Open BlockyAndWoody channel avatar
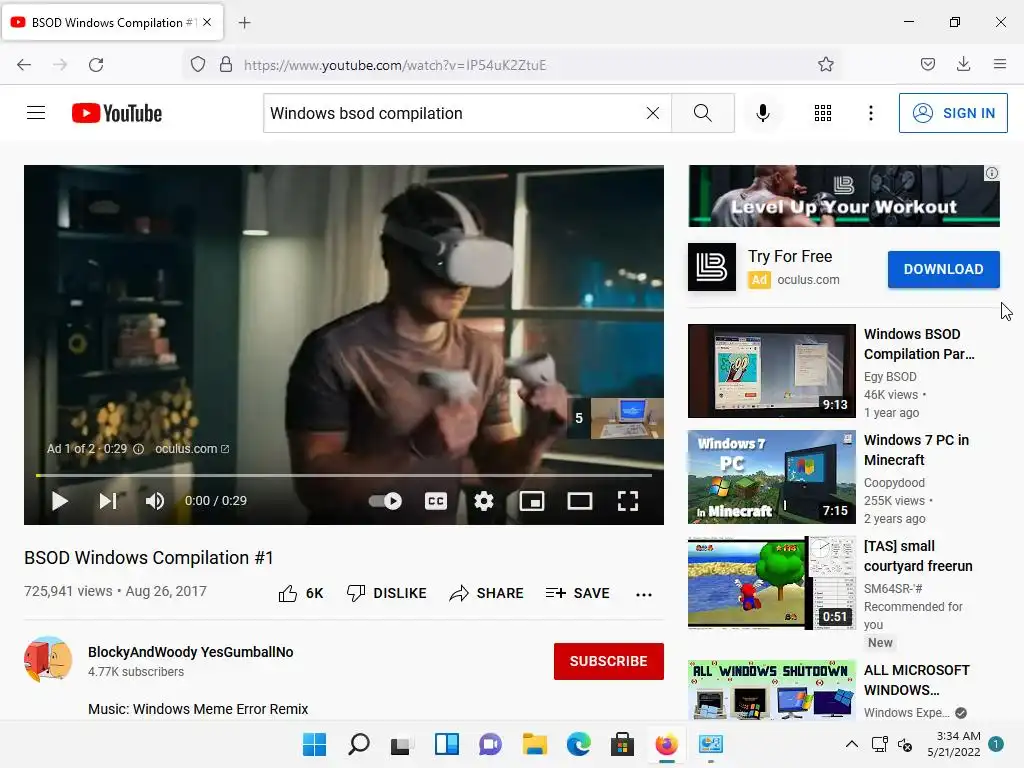The height and width of the screenshot is (768, 1024). click(48, 660)
